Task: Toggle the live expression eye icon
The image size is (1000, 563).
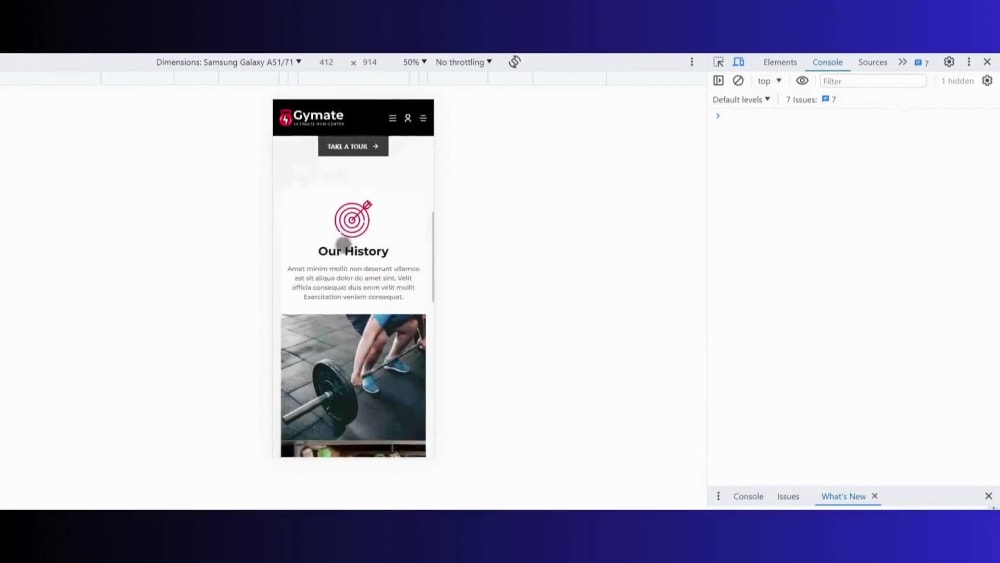Action: 802,81
